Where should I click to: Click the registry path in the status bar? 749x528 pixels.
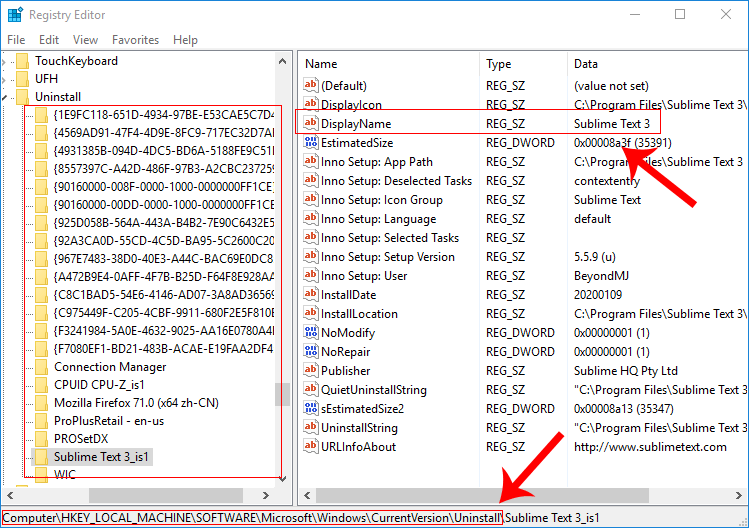tap(301, 518)
